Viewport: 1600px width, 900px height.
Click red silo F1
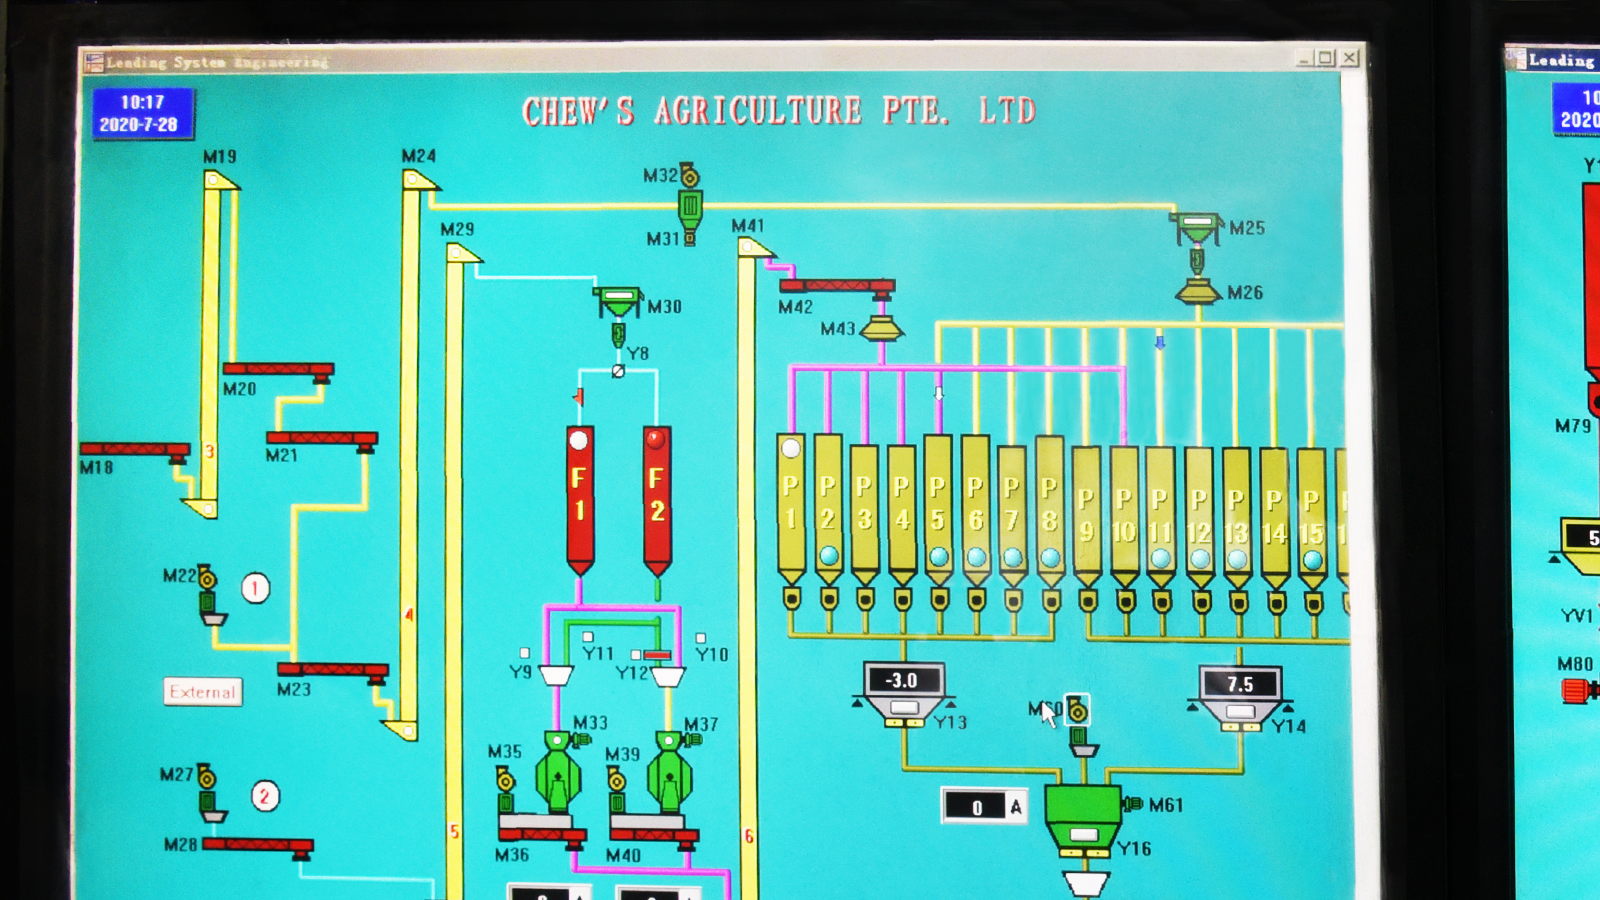point(580,500)
